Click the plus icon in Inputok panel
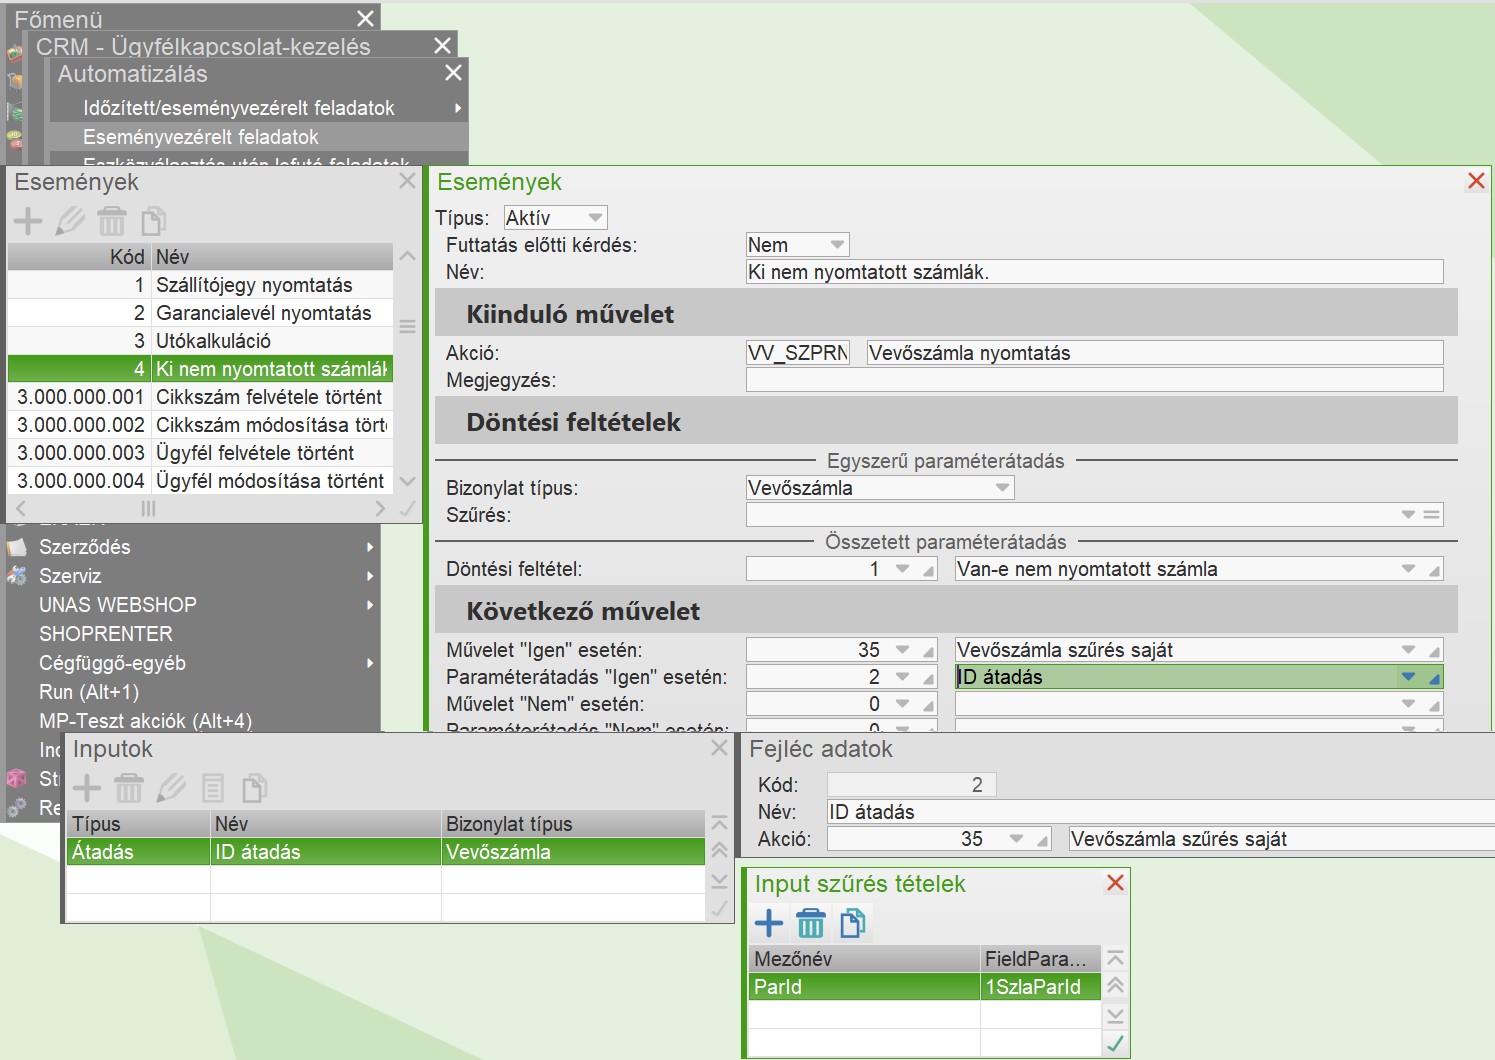This screenshot has height=1060, width=1495. click(x=87, y=788)
